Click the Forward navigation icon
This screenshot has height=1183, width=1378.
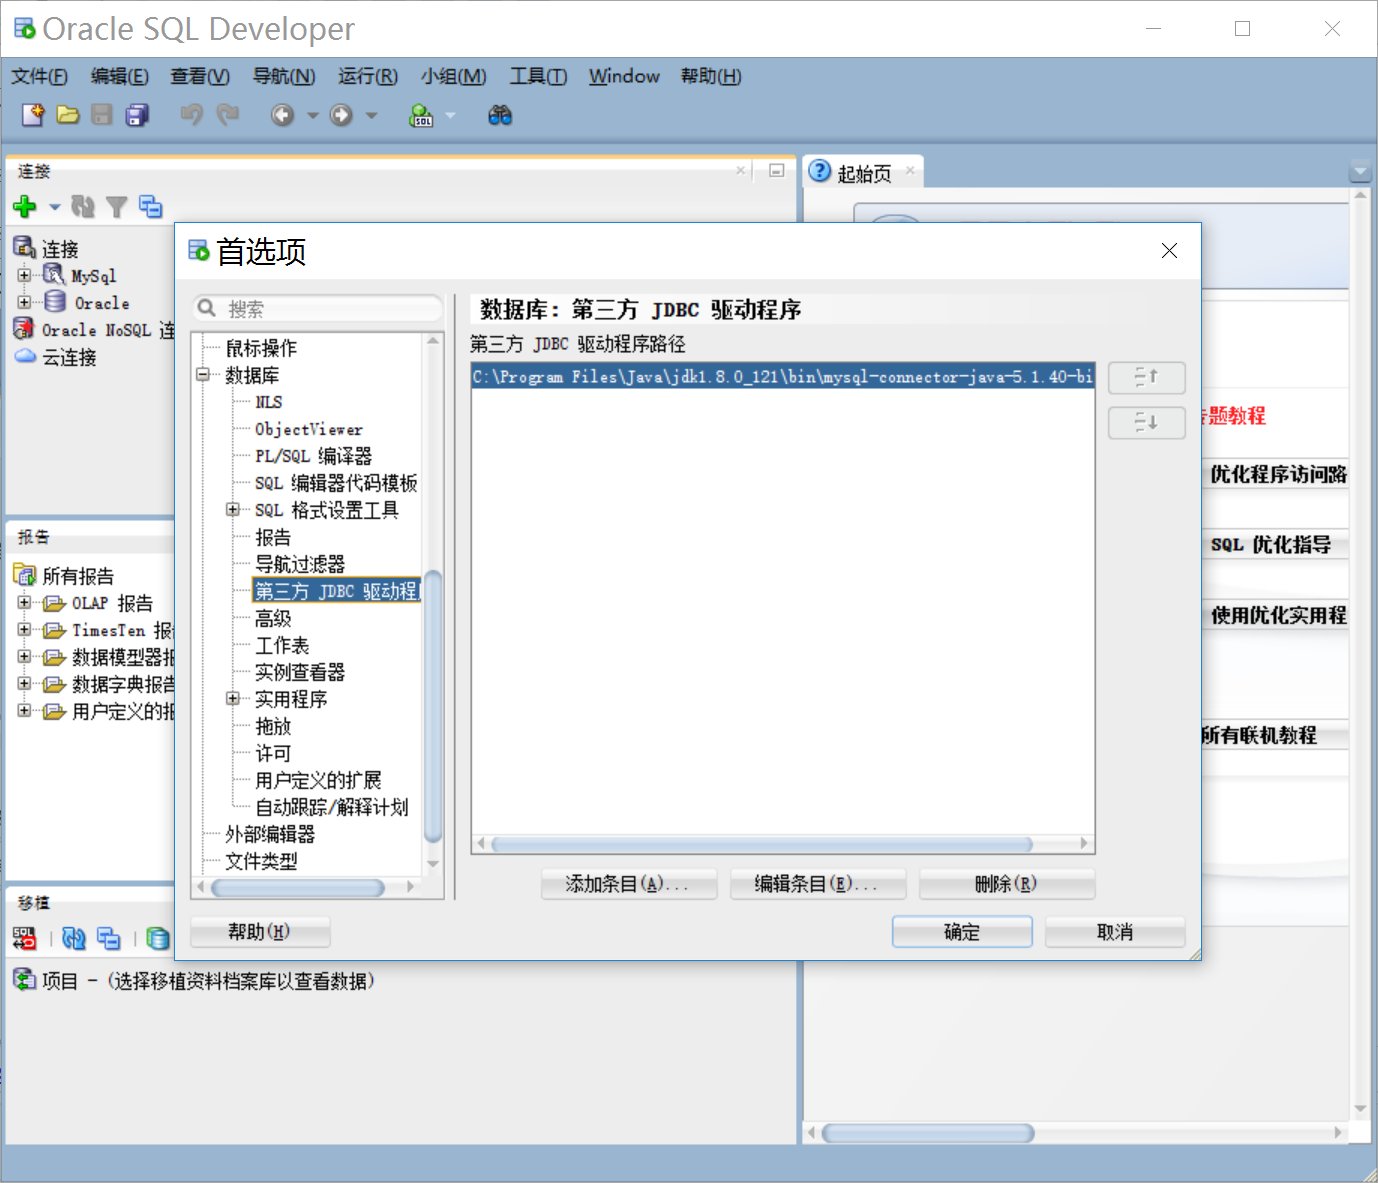tap(342, 115)
